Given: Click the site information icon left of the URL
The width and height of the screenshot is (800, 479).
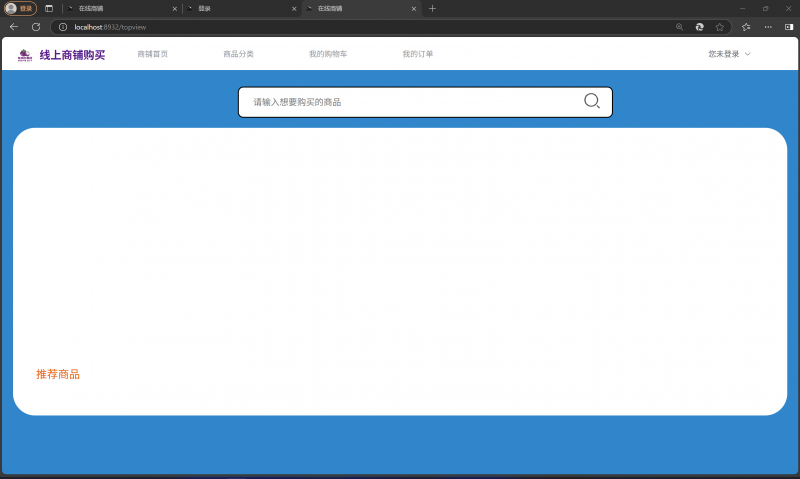Looking at the screenshot, I should [63, 27].
